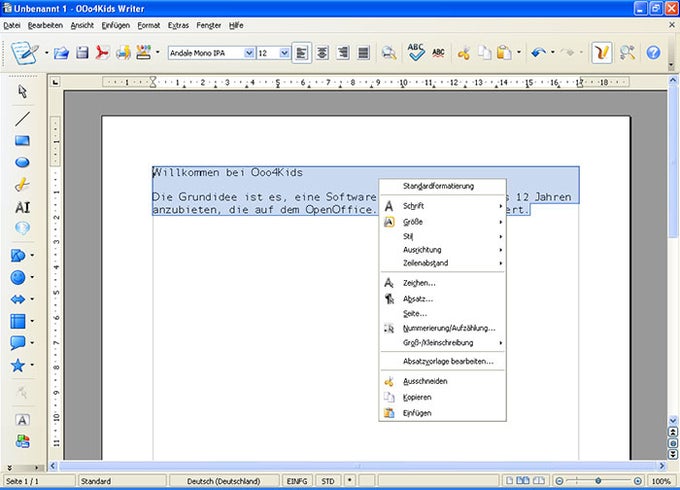The height and width of the screenshot is (490, 680).
Task: Toggle right text alignment
Action: (x=343, y=53)
